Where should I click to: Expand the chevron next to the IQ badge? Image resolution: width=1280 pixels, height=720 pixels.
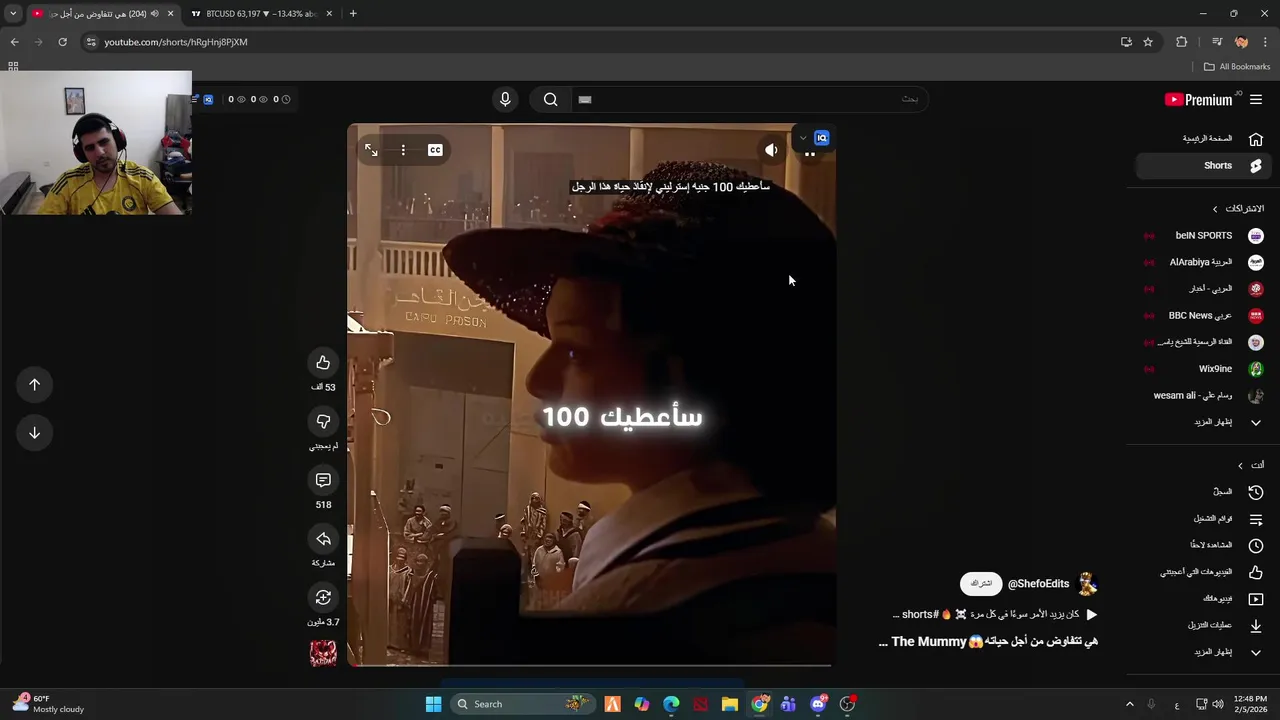tap(803, 138)
